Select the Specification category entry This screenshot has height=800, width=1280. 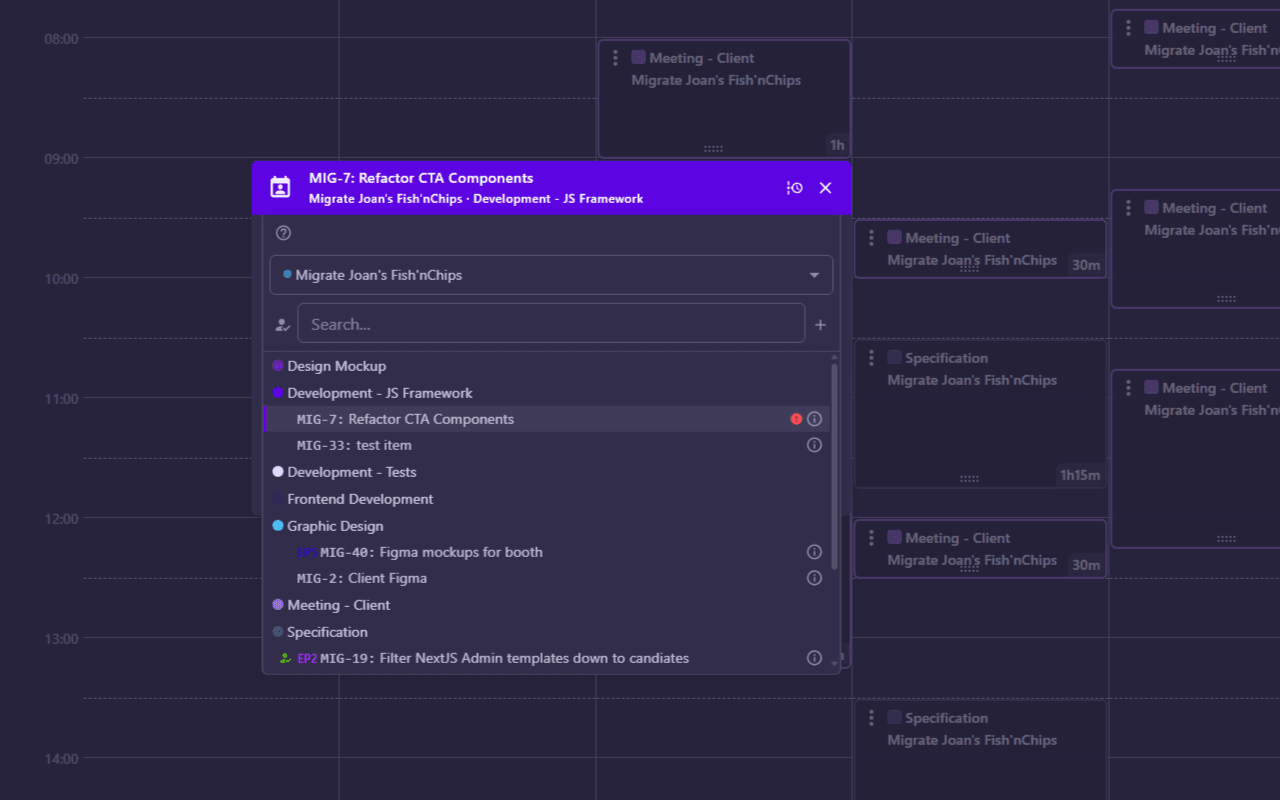[326, 631]
